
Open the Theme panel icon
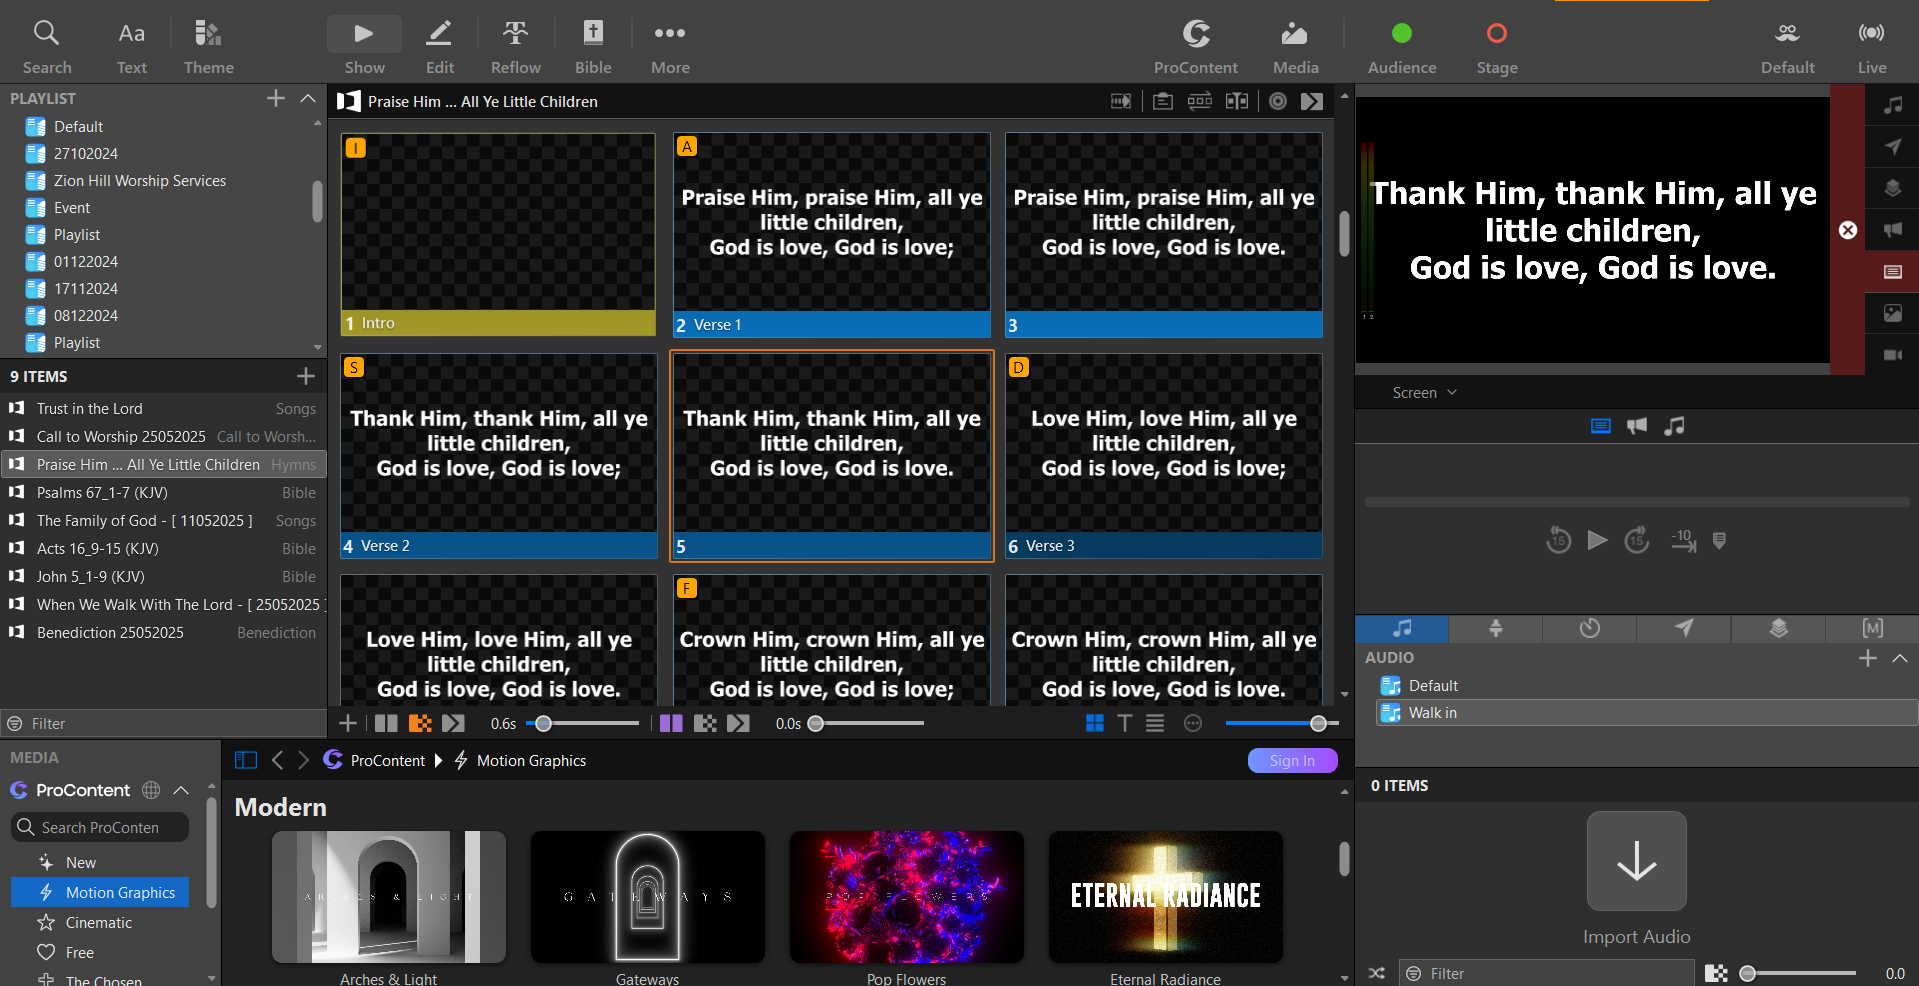208,45
